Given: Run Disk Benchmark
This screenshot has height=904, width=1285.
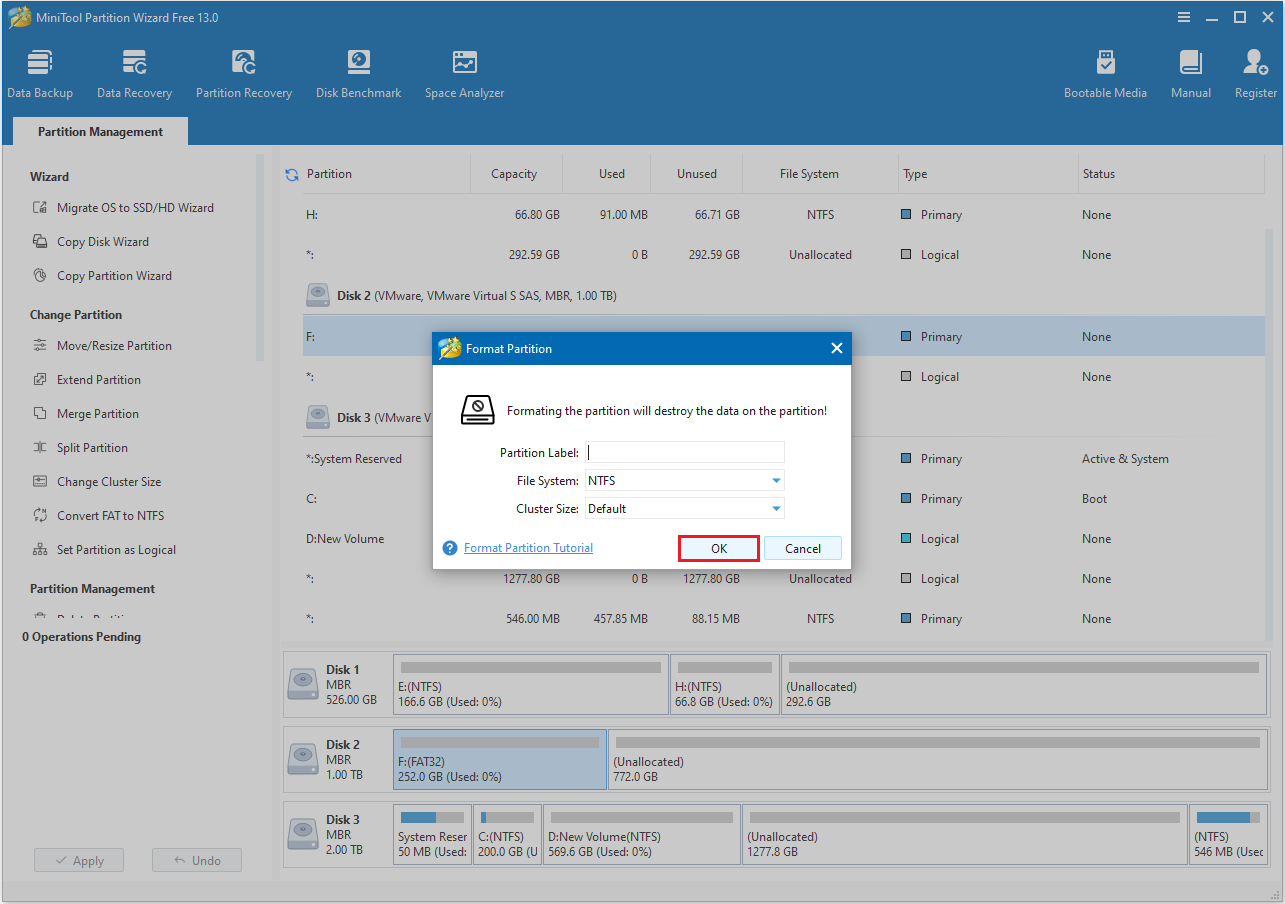Looking at the screenshot, I should tap(358, 70).
